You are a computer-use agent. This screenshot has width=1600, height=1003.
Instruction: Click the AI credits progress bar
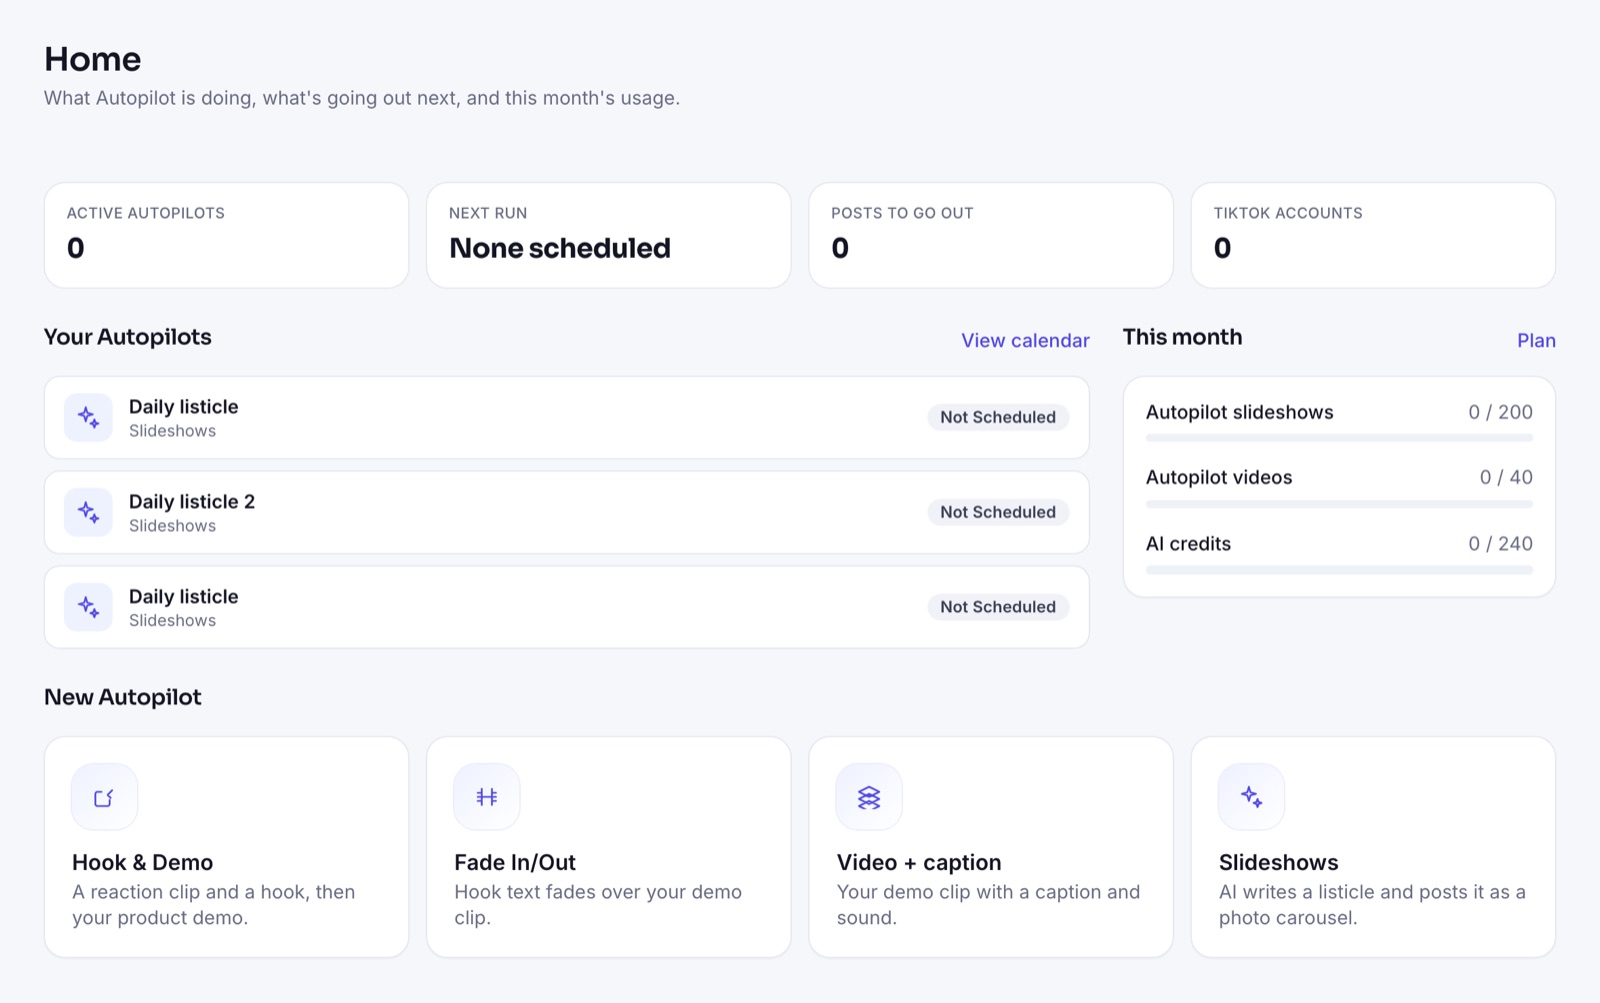pyautogui.click(x=1339, y=570)
